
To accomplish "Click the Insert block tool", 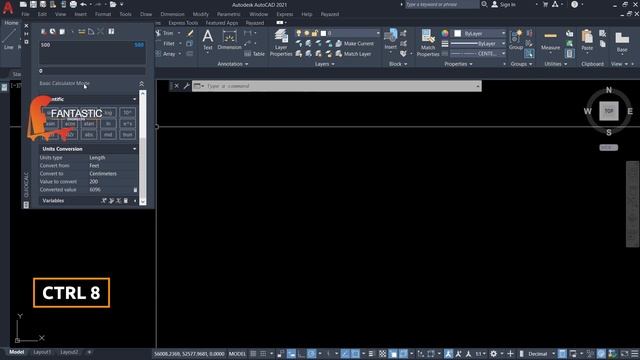I will (x=391, y=40).
